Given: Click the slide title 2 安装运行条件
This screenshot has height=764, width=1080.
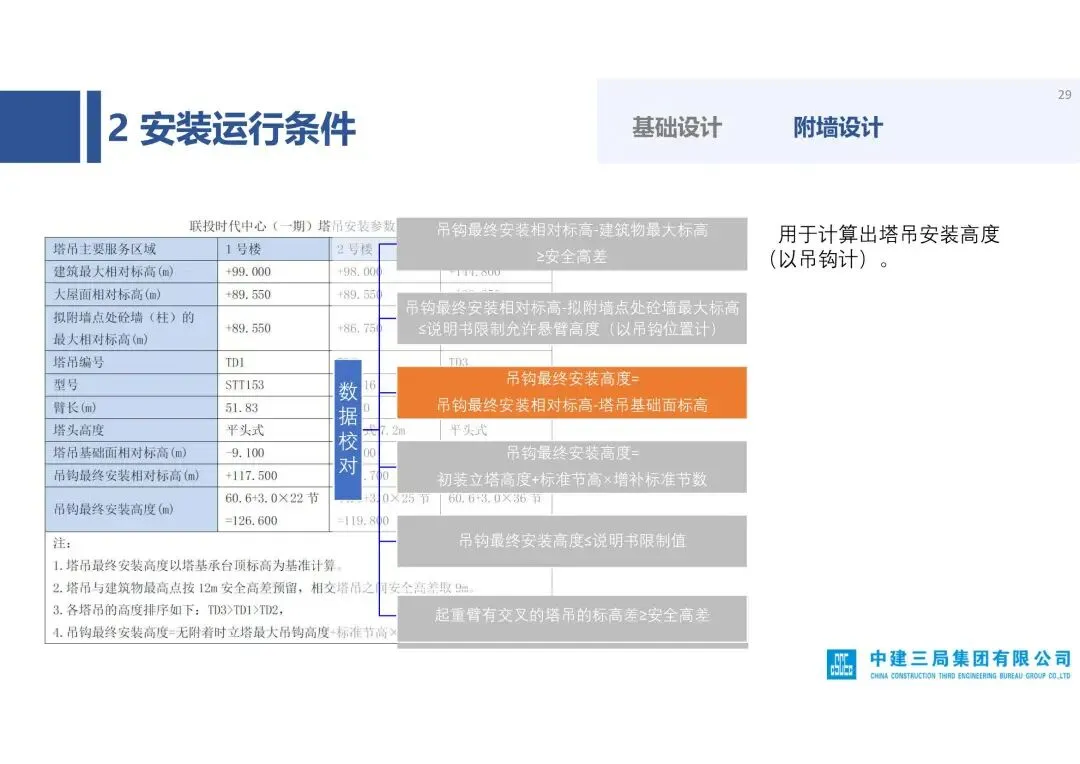Looking at the screenshot, I should tap(232, 128).
